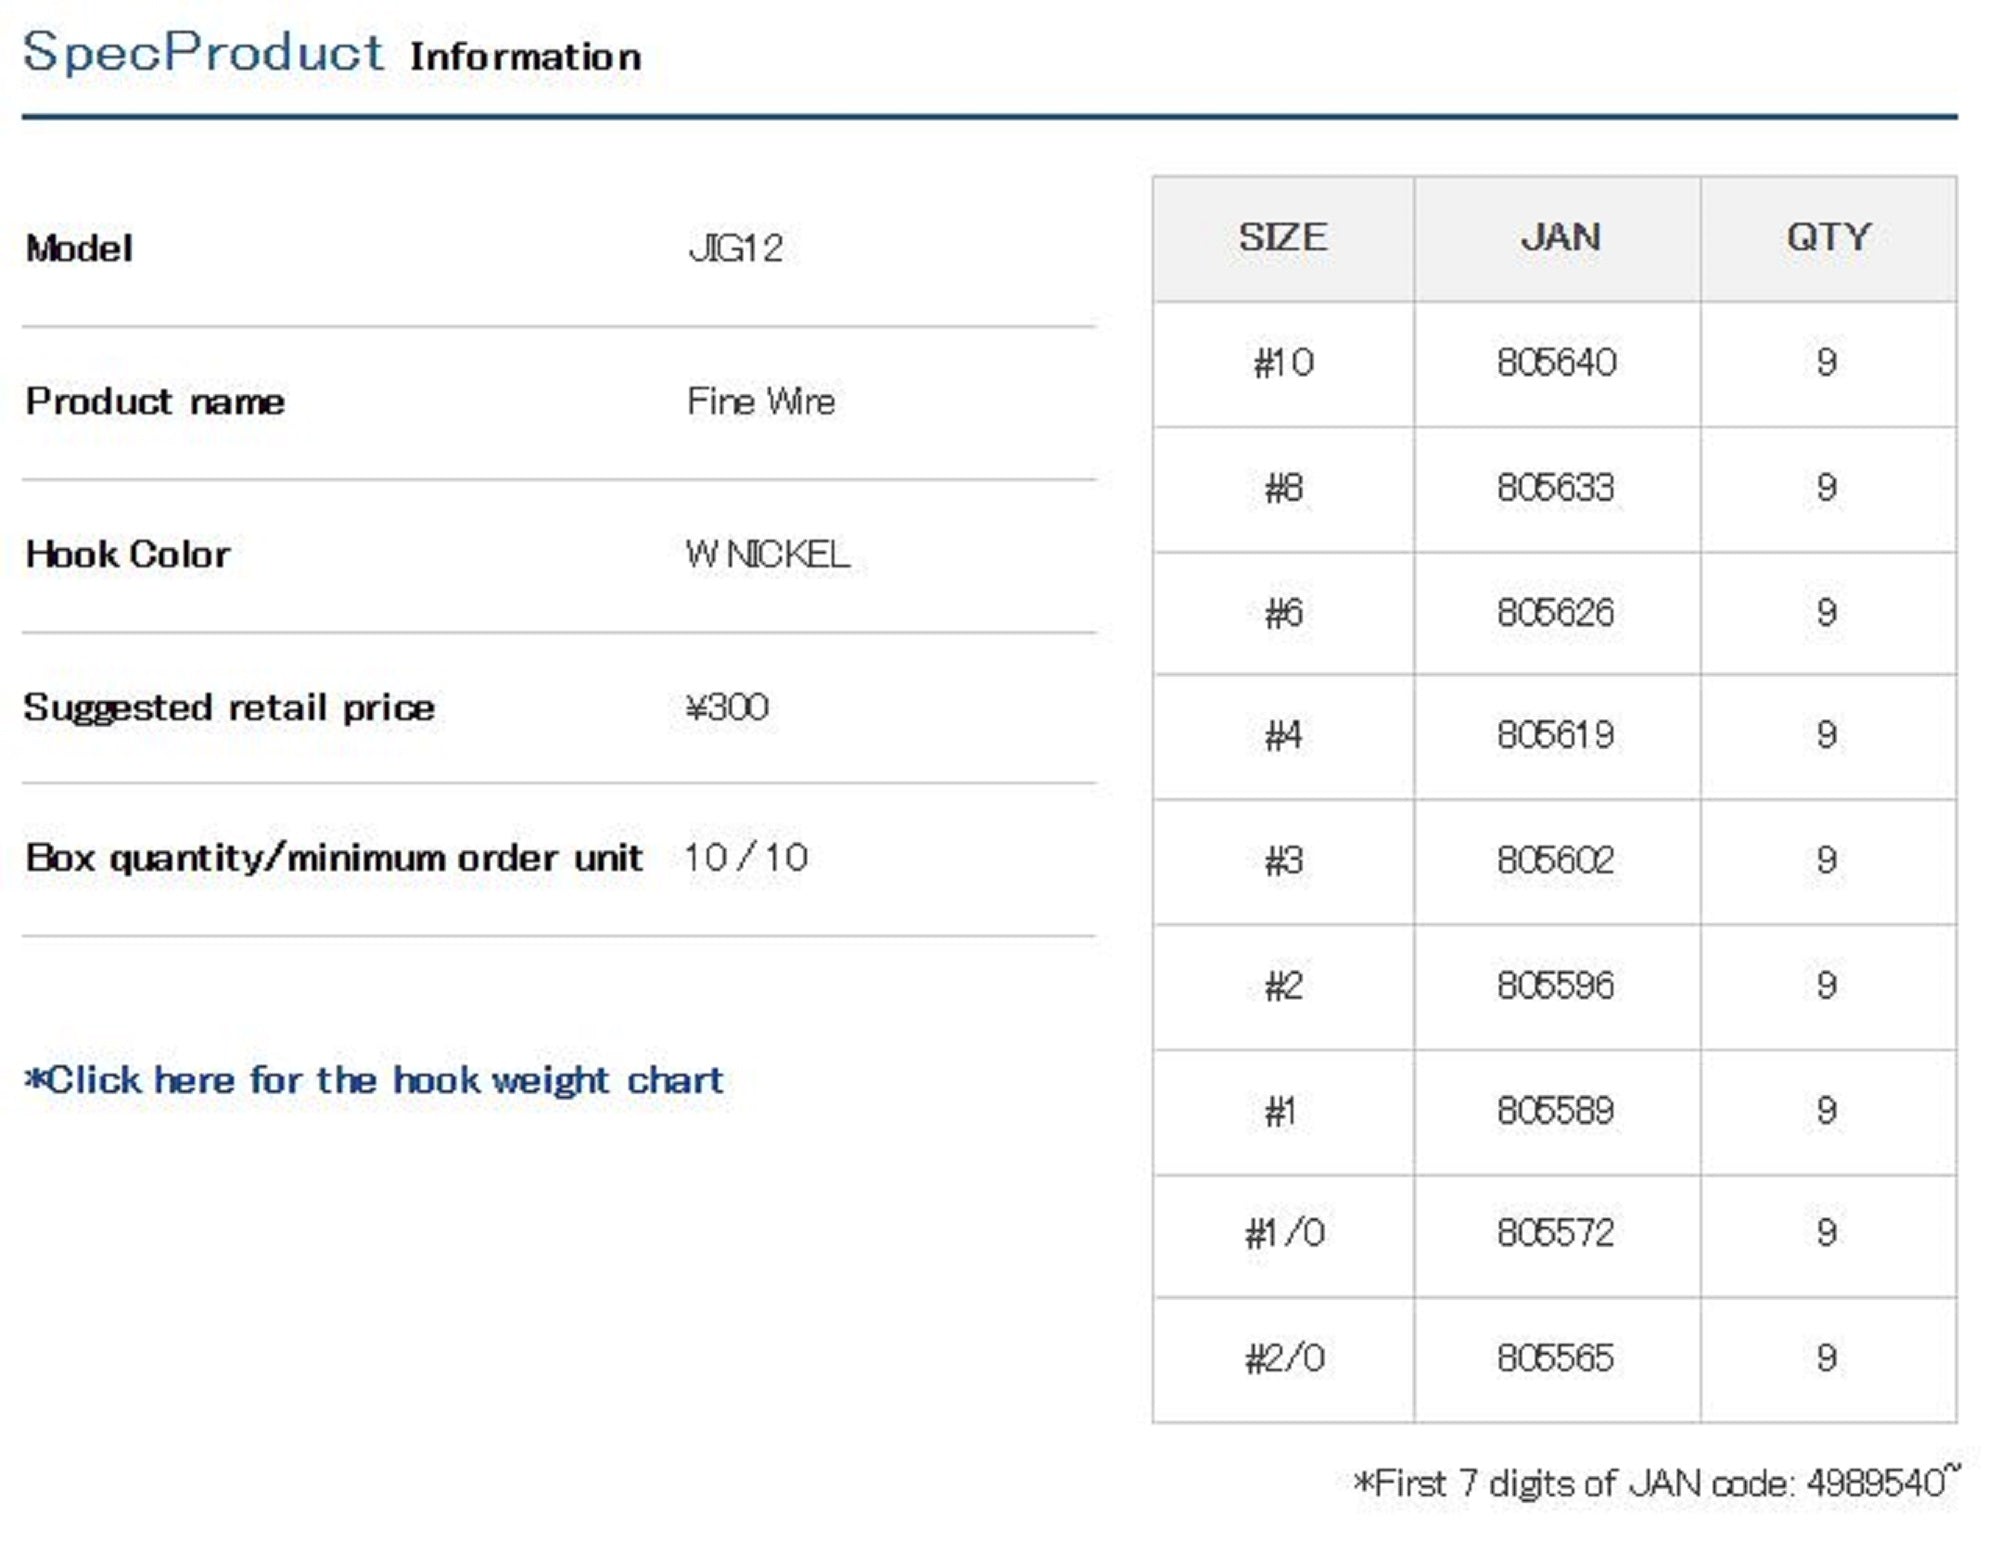
Task: Click the #3 size cell
Action: [1283, 861]
